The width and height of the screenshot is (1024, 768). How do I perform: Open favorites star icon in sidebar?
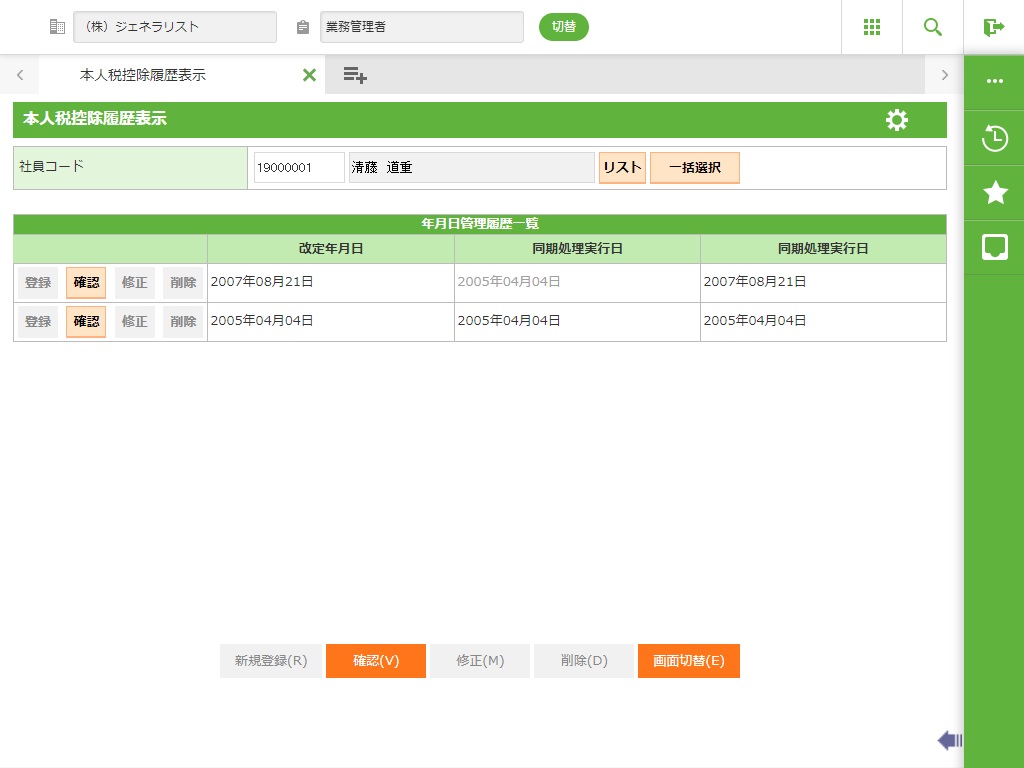995,192
